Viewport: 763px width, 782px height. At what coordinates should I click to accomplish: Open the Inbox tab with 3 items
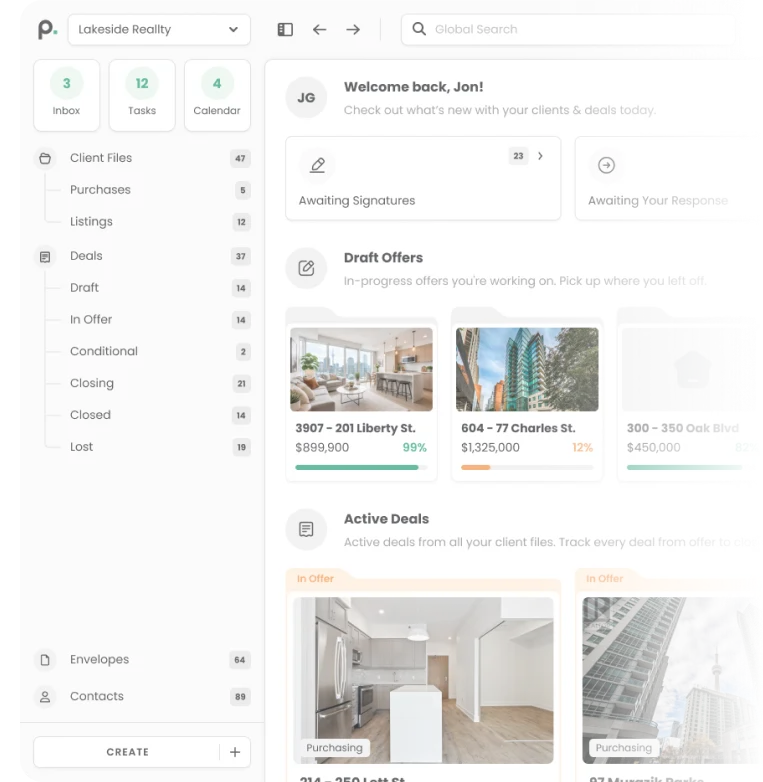point(67,95)
